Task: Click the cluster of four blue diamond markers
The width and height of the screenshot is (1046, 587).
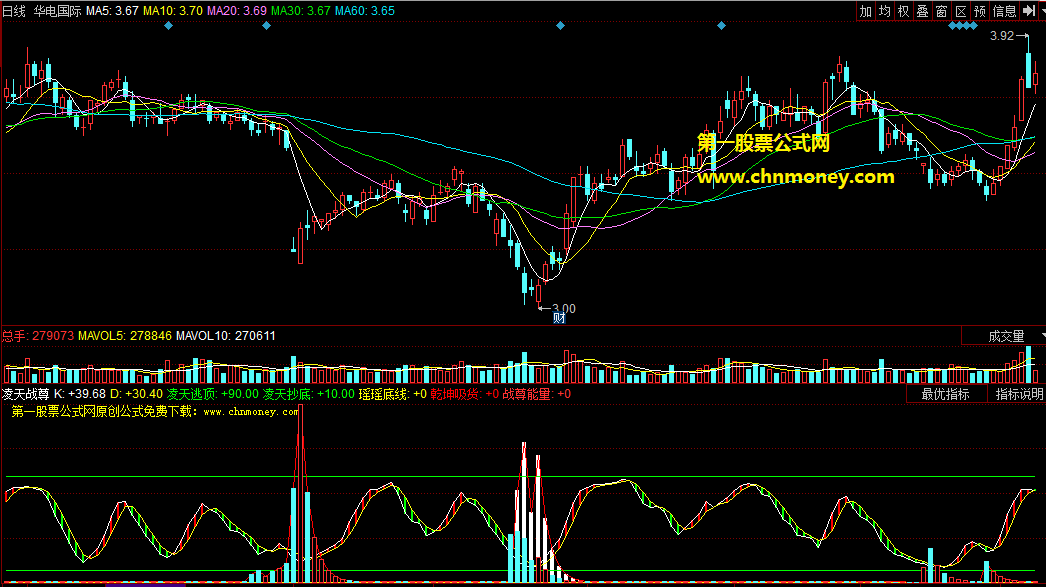Action: point(963,25)
